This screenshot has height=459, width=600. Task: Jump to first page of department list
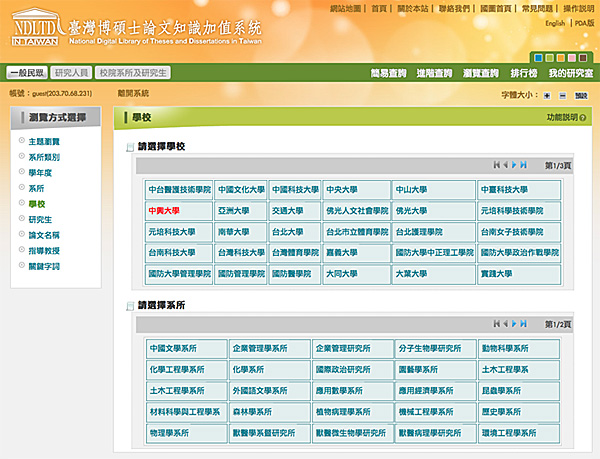(x=496, y=324)
